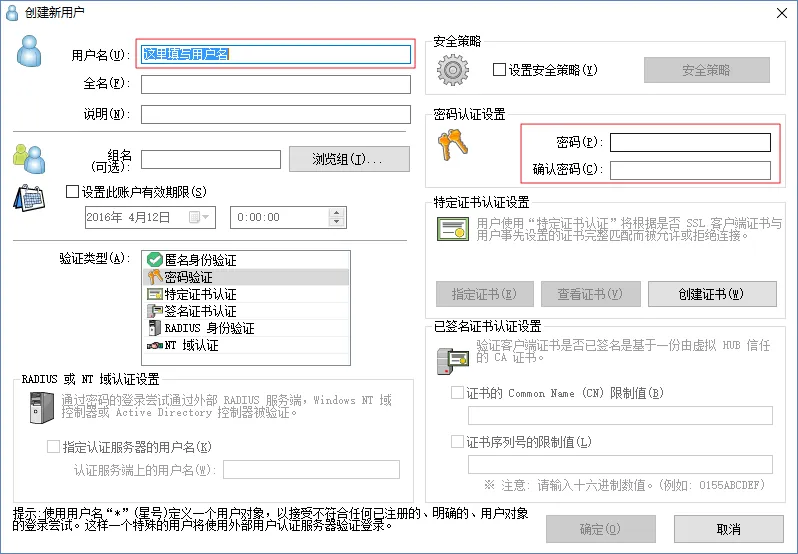Image resolution: width=798 pixels, height=554 pixels.
Task: Select NT 域认证 authentication type
Action: pyautogui.click(x=246, y=345)
